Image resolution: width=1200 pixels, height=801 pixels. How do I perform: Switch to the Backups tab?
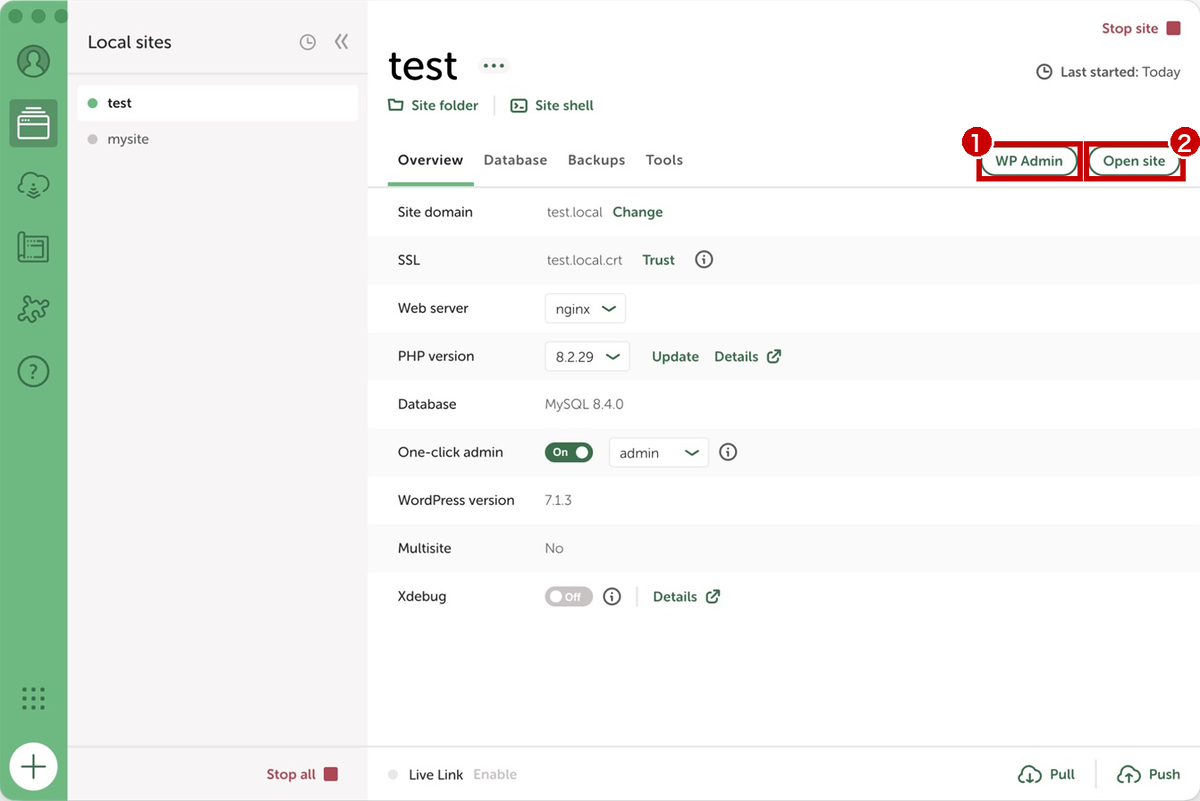pos(596,160)
